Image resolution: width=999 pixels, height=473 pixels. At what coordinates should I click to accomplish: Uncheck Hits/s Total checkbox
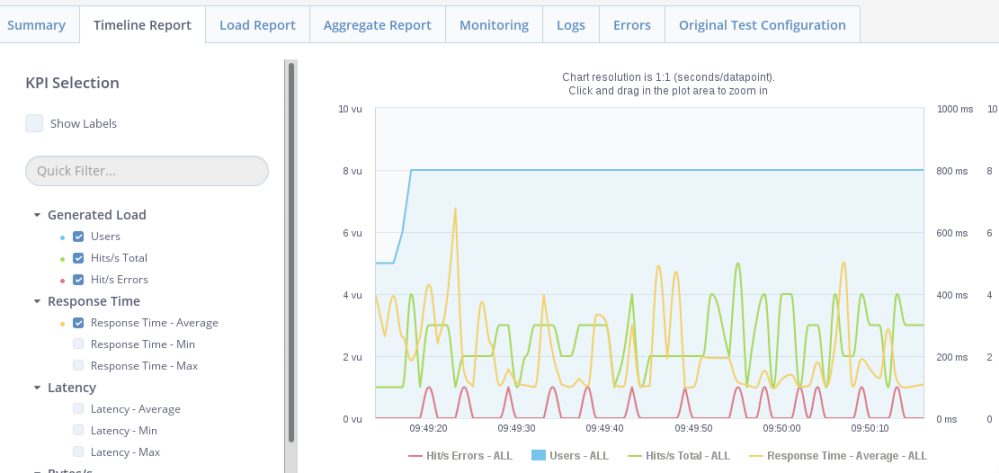click(x=78, y=258)
